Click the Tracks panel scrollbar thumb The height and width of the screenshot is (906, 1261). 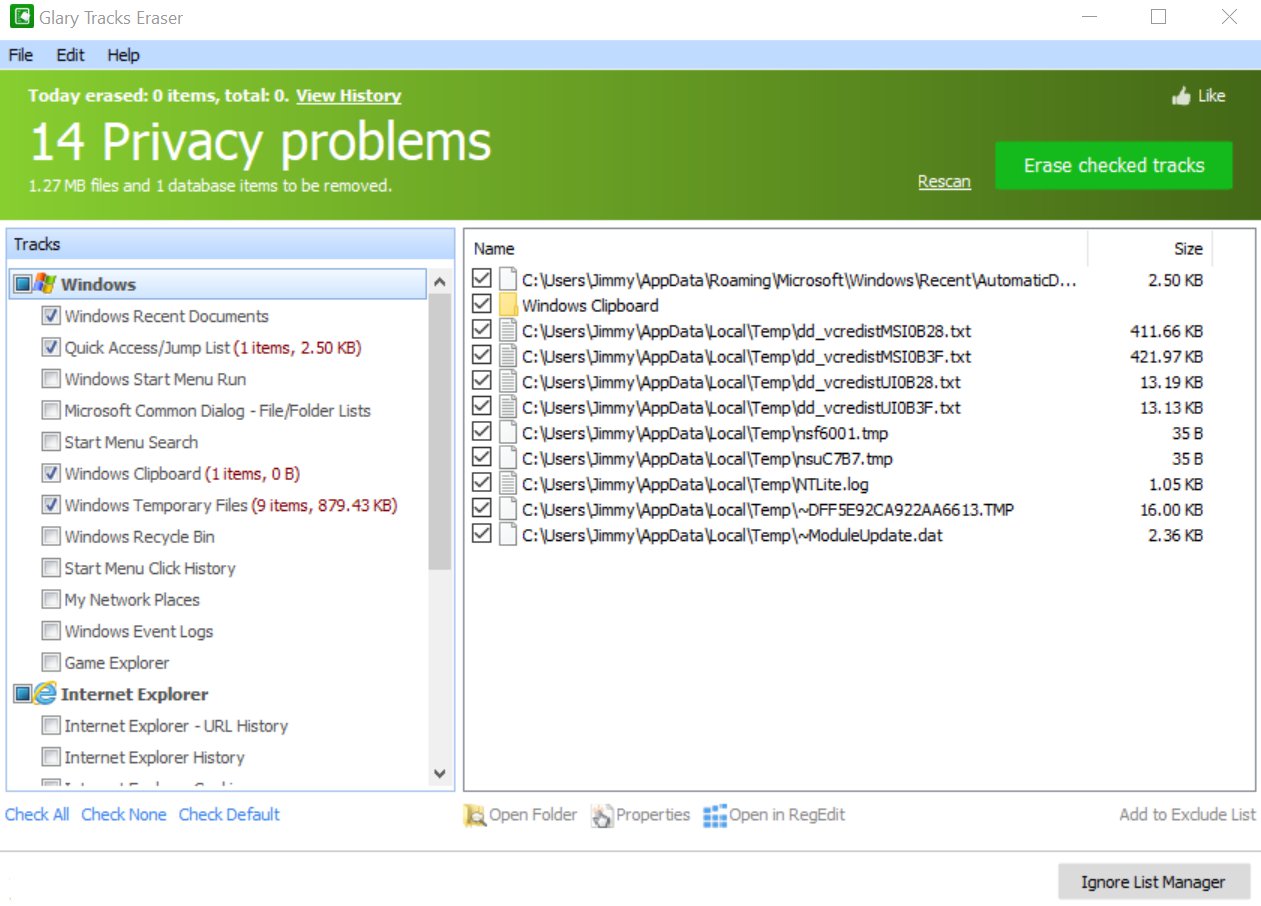point(440,433)
